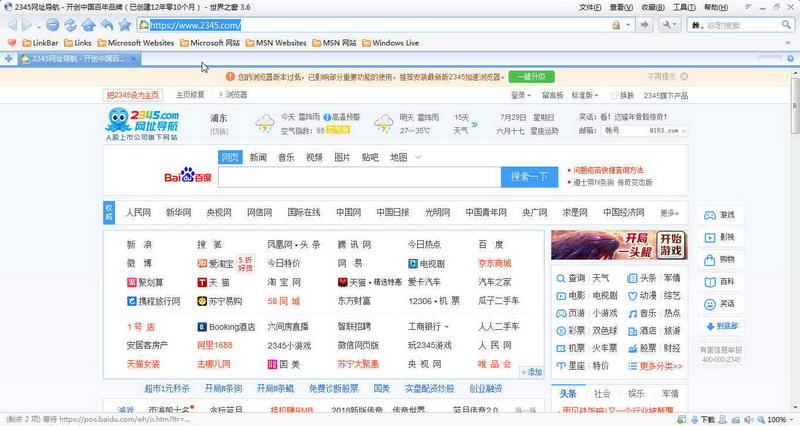Expand the wrench tools dropdown arrow
This screenshot has height=426, width=800.
674,25
